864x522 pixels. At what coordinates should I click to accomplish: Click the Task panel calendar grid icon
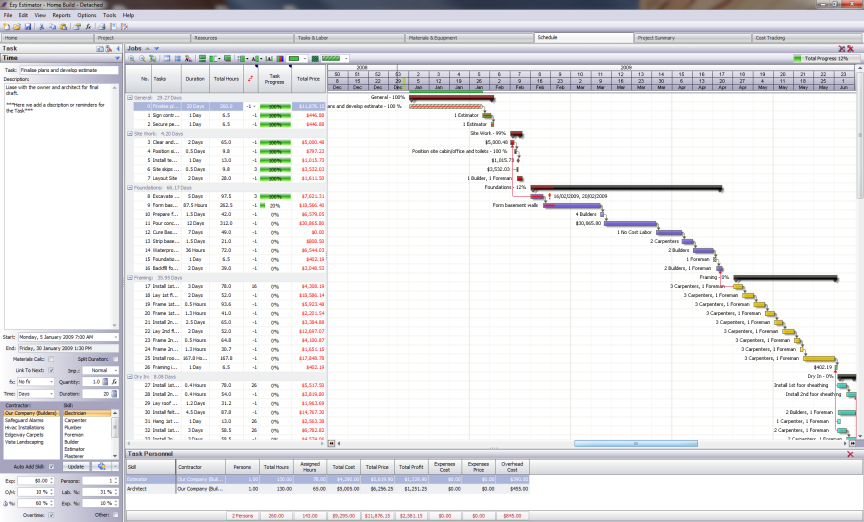pos(100,49)
